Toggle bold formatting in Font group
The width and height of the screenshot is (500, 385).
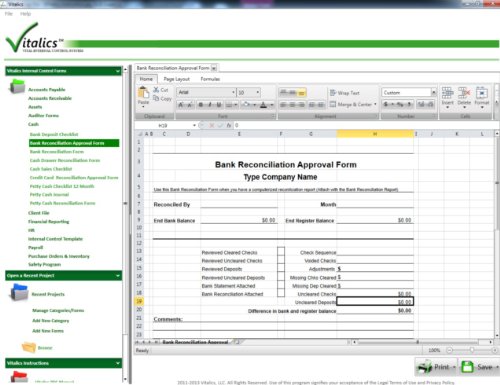tap(200, 105)
